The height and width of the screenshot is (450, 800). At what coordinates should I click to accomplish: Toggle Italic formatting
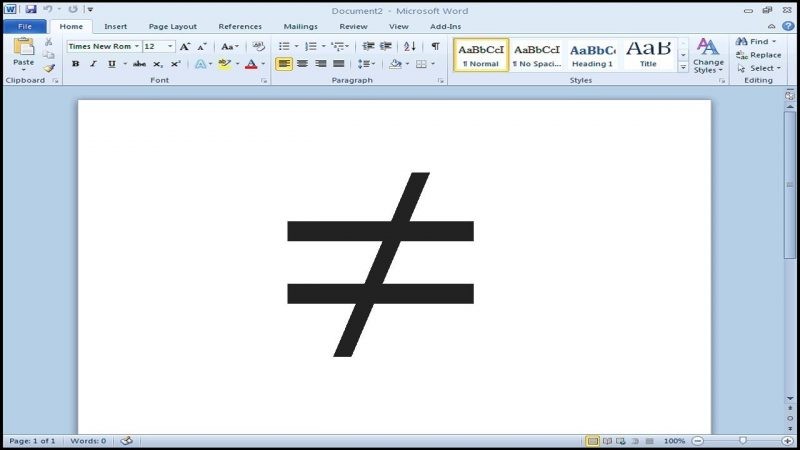click(93, 64)
